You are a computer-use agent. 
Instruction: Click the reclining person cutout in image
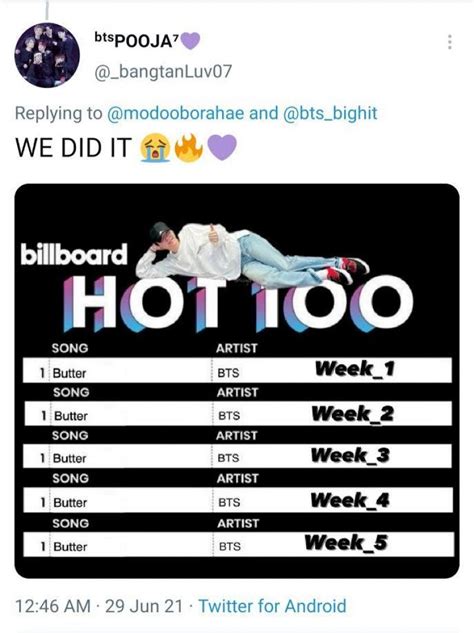click(252, 253)
